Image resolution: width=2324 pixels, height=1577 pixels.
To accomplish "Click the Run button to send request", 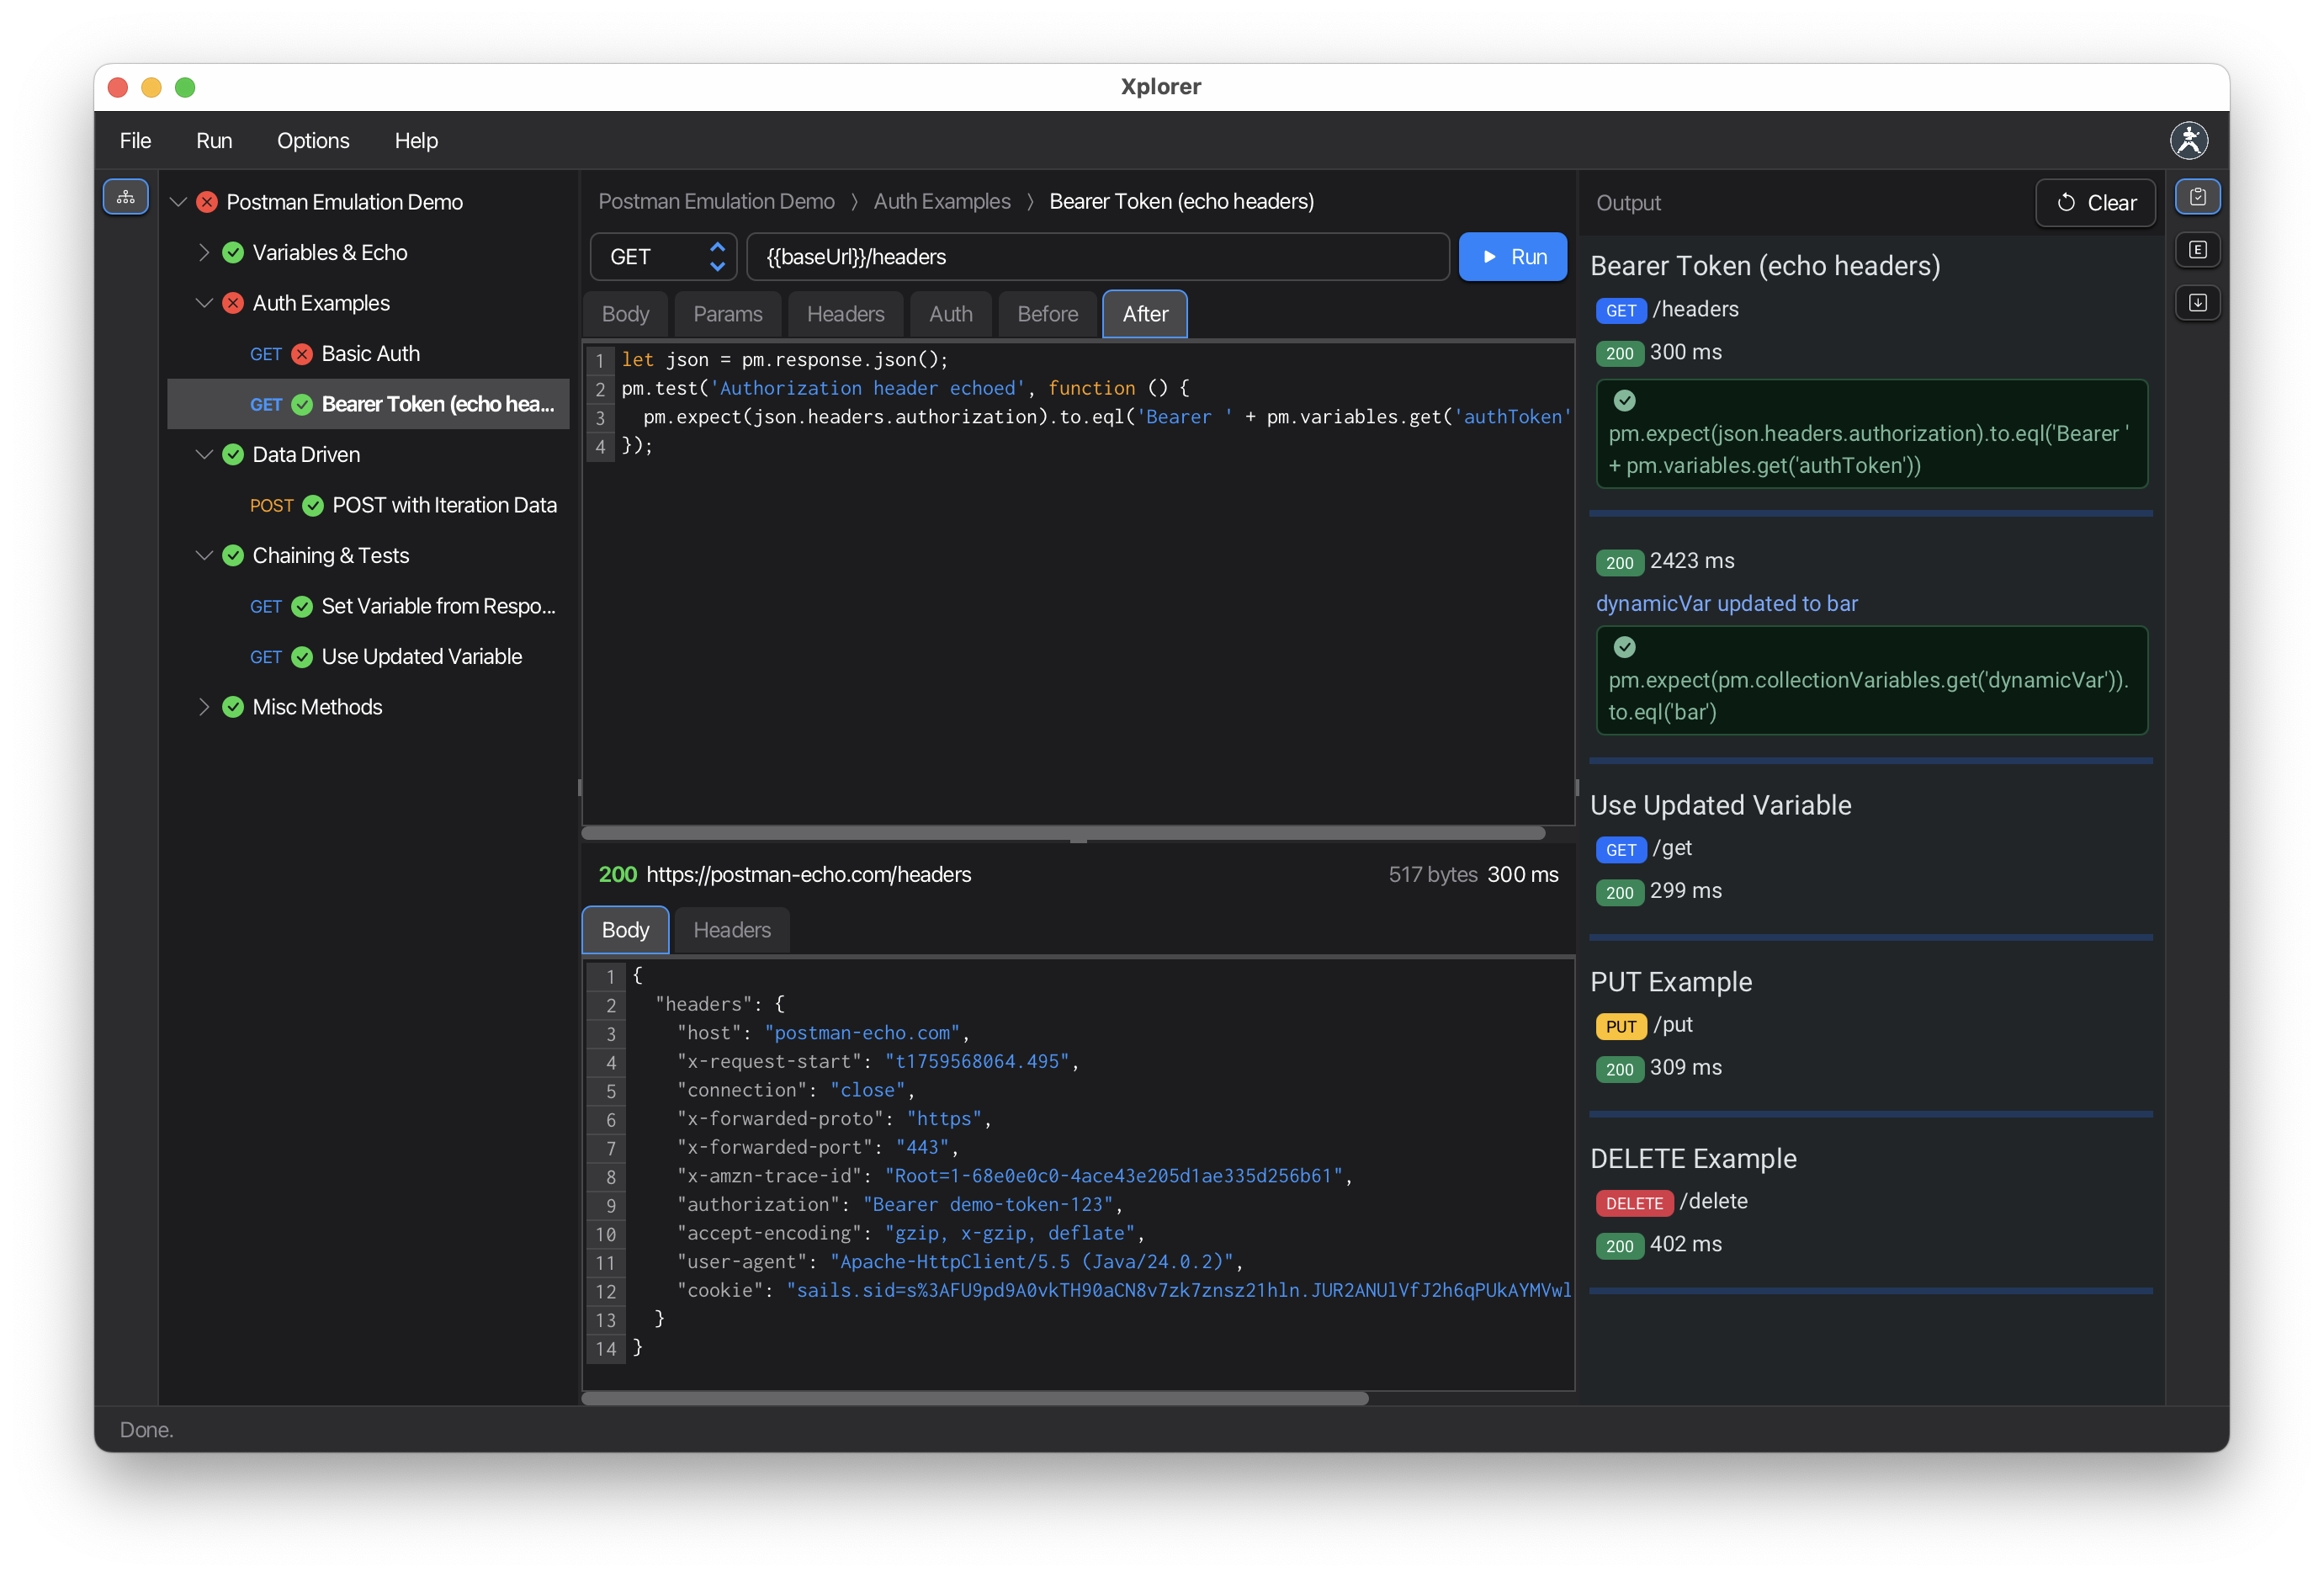I will click(x=1513, y=257).
